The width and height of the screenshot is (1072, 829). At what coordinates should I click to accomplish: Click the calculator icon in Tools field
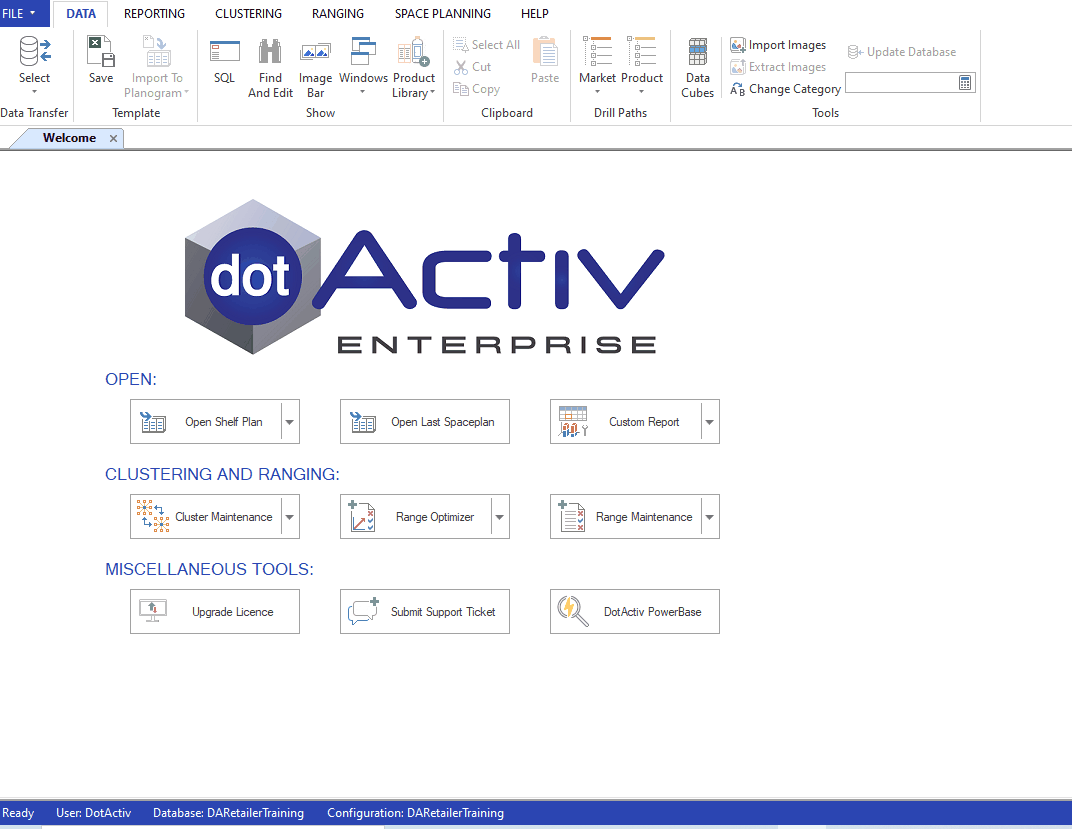tap(965, 83)
